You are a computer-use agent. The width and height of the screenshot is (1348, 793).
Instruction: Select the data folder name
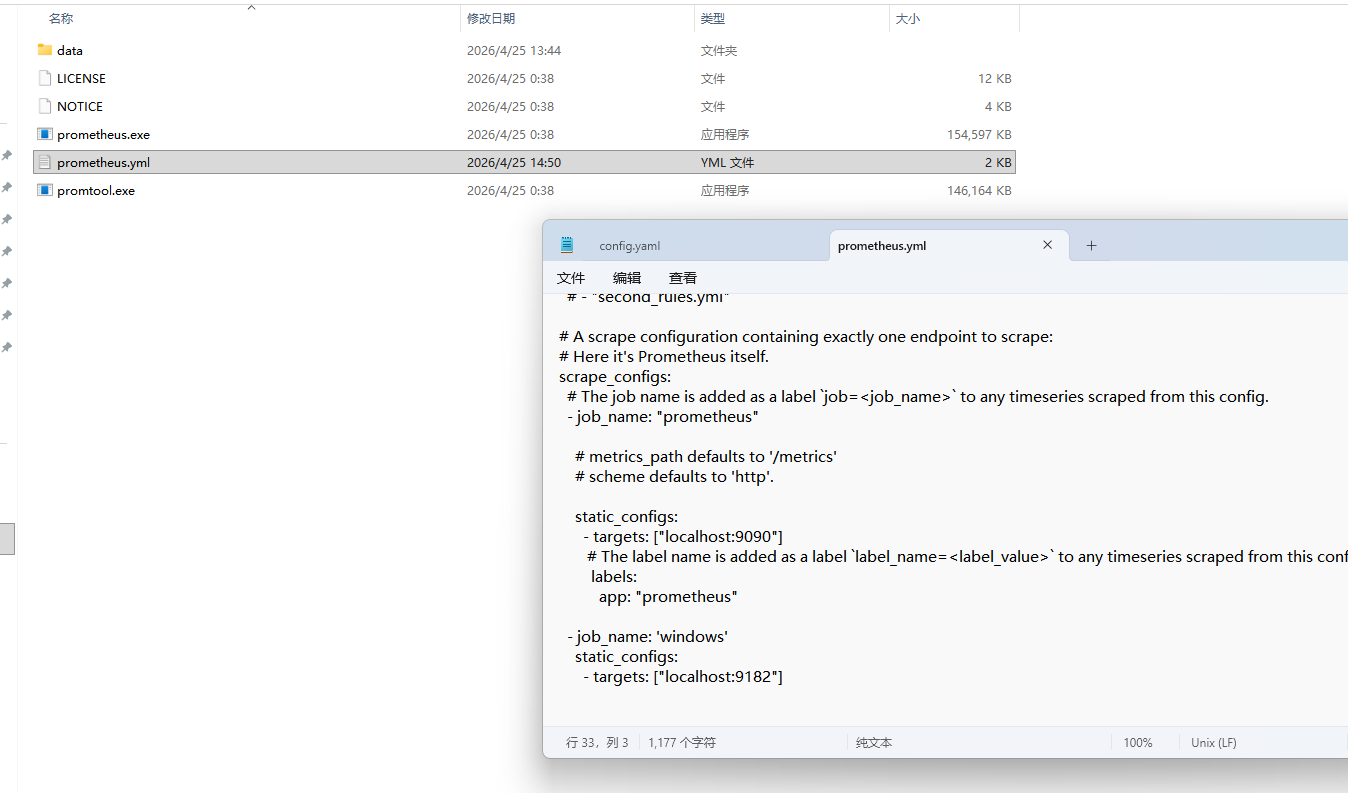coord(70,51)
